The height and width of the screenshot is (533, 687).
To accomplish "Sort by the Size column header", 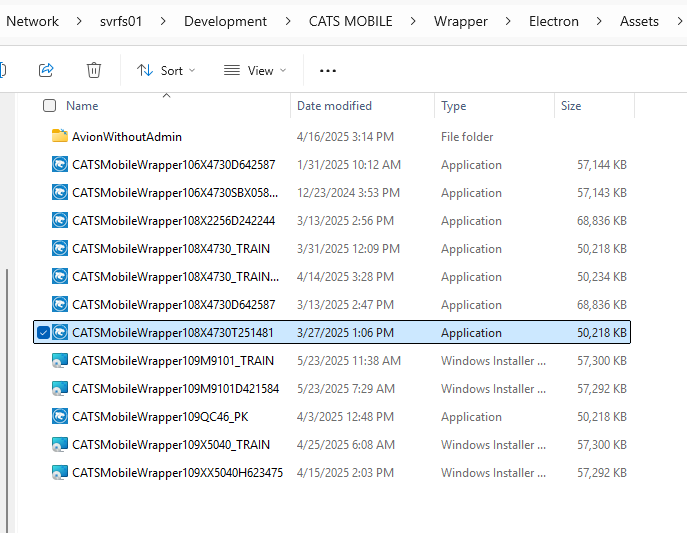I will [571, 106].
